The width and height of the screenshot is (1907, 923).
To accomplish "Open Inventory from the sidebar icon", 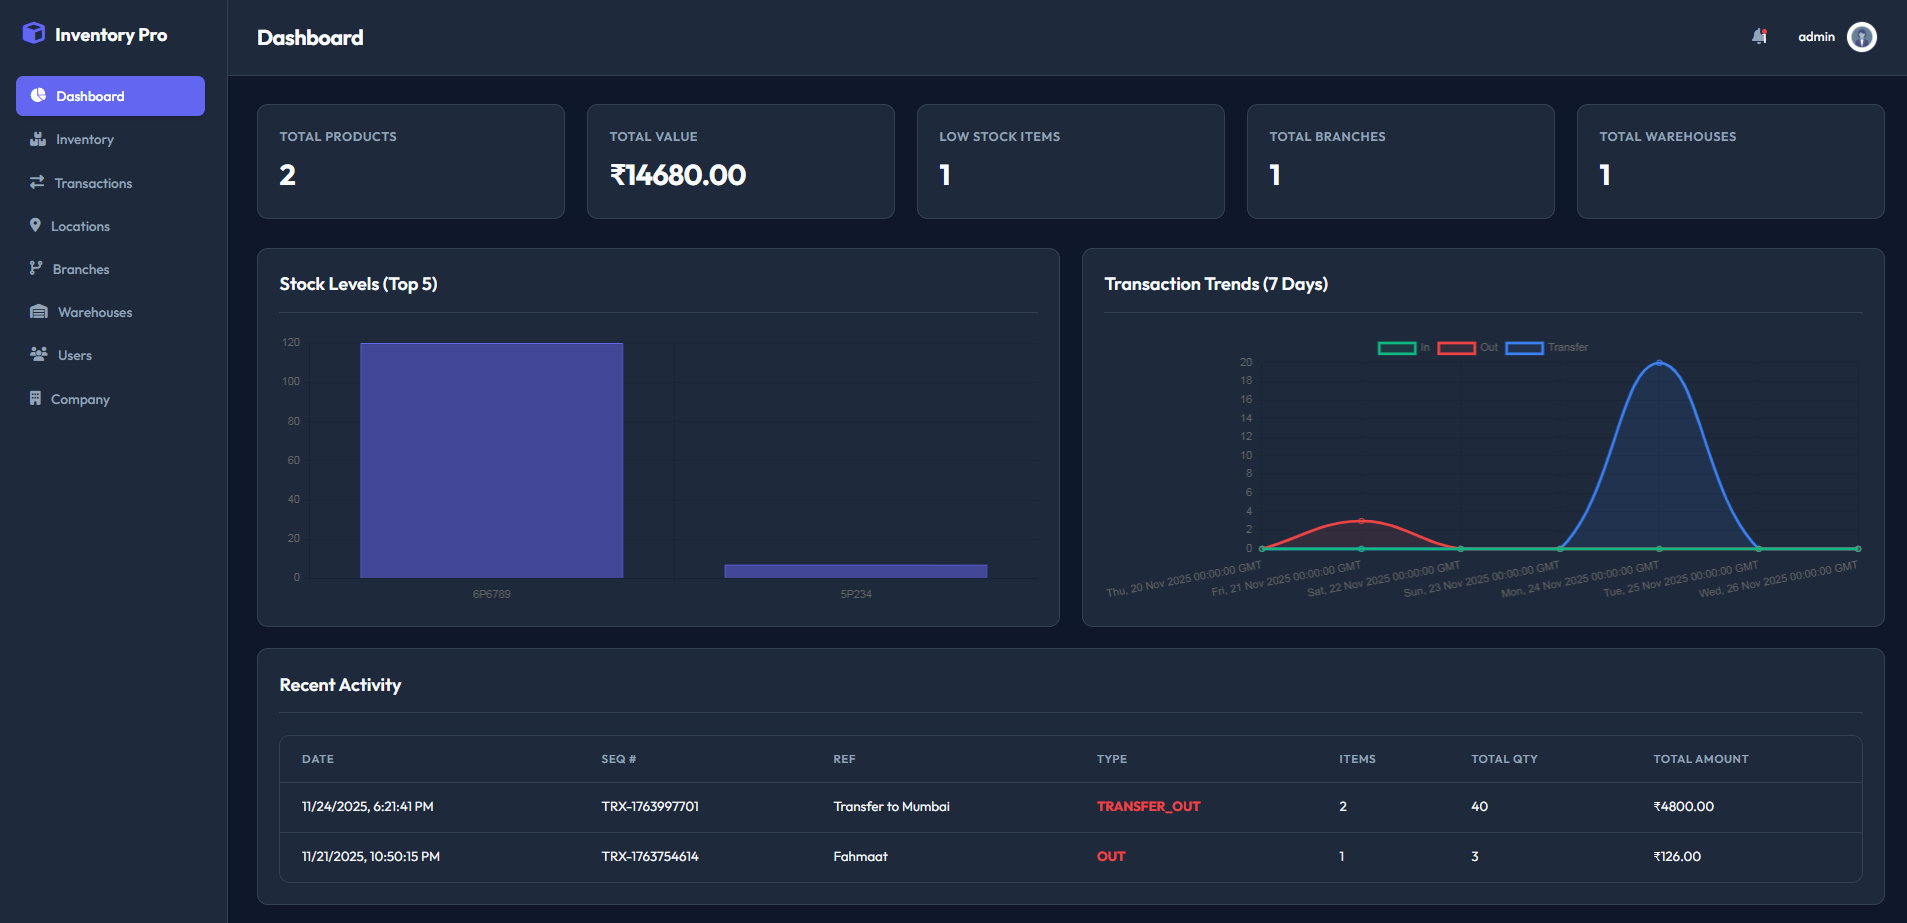I will [38, 139].
